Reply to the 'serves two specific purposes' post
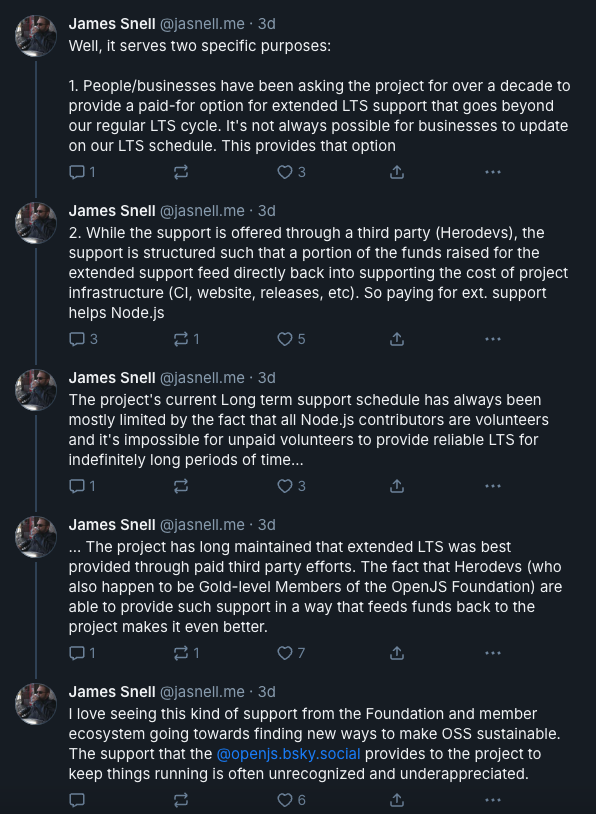Screen dimensions: 596x814 coord(82,172)
